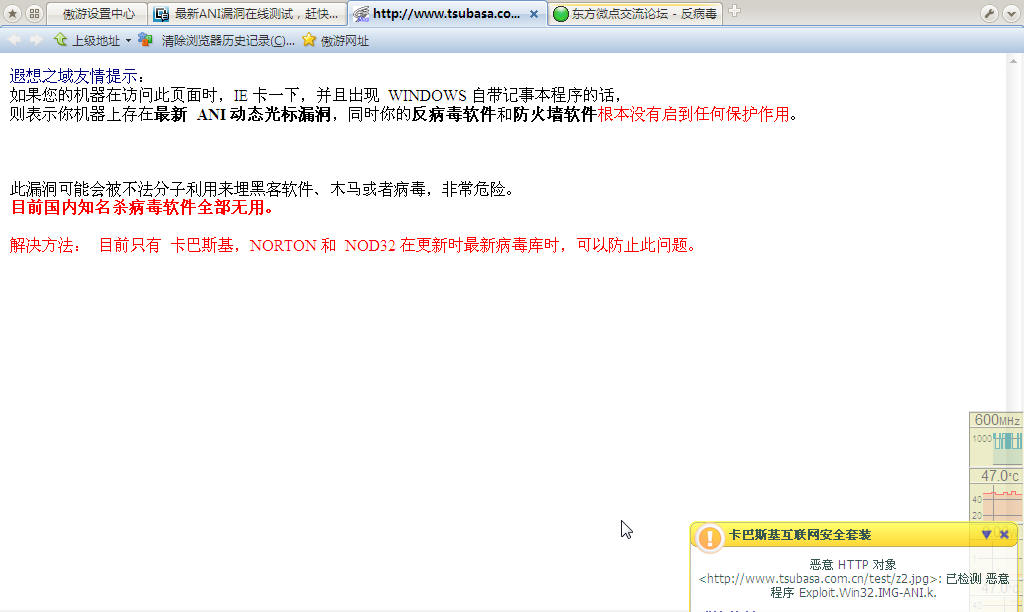
Task: Expand the 上级地址 dropdown arrow
Action: (x=128, y=40)
